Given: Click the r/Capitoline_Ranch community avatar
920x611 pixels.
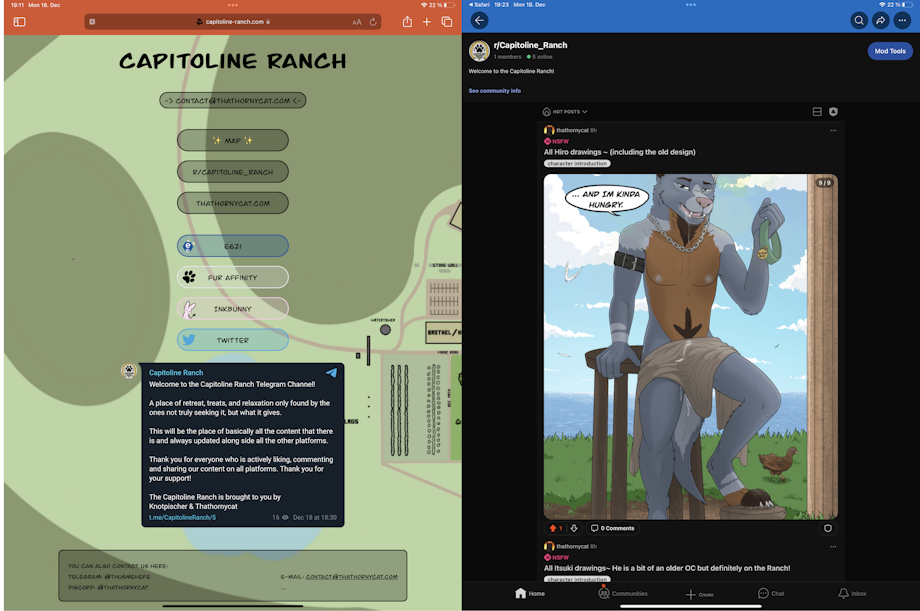Looking at the screenshot, I should [x=479, y=51].
